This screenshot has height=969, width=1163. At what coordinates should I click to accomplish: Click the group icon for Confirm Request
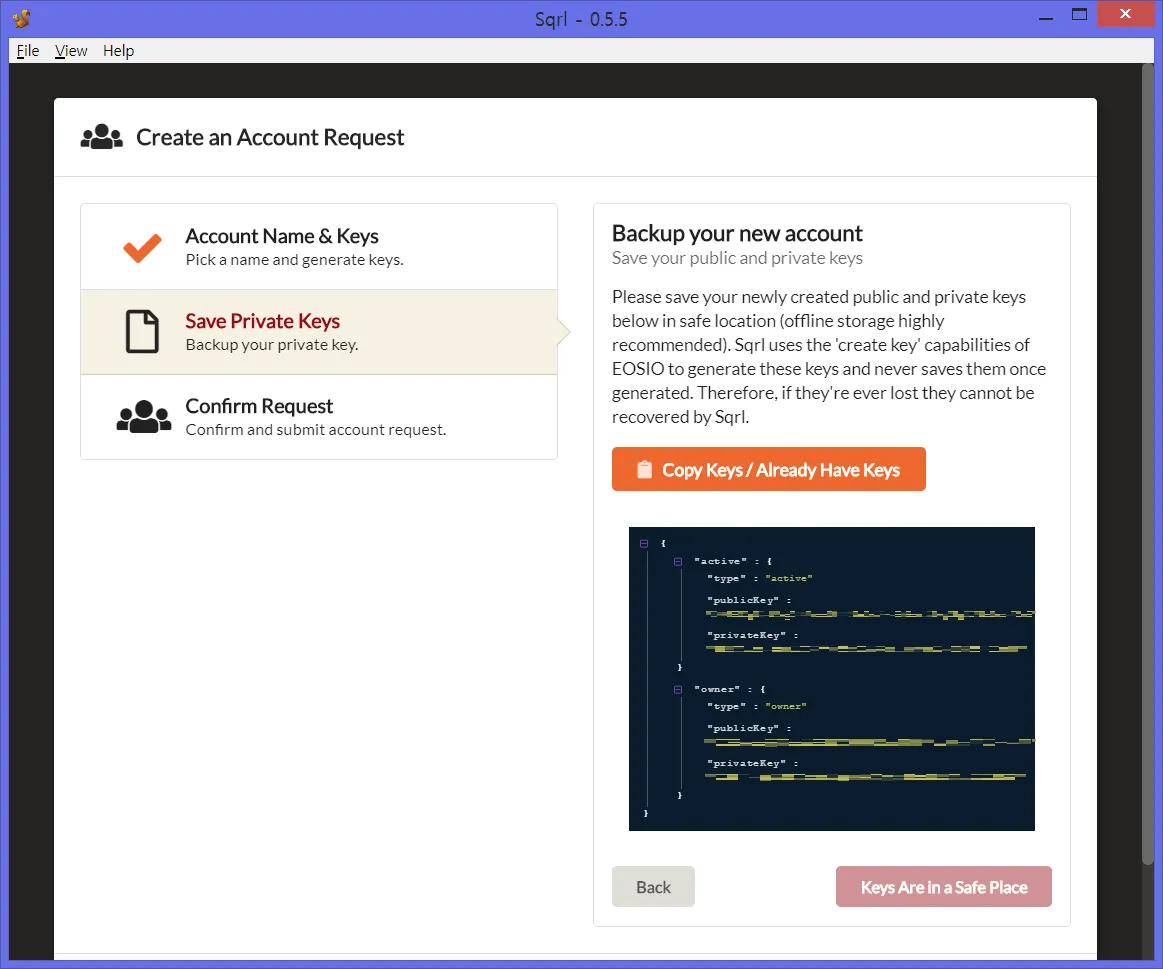[143, 416]
